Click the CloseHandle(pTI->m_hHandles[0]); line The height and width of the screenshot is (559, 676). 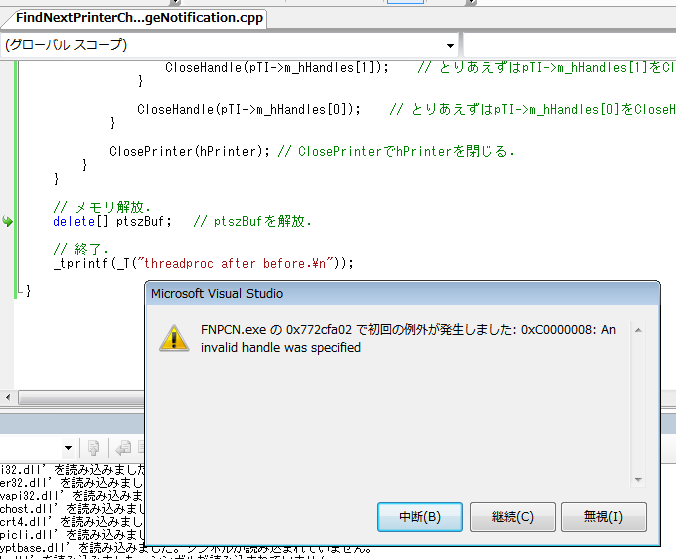pos(249,109)
